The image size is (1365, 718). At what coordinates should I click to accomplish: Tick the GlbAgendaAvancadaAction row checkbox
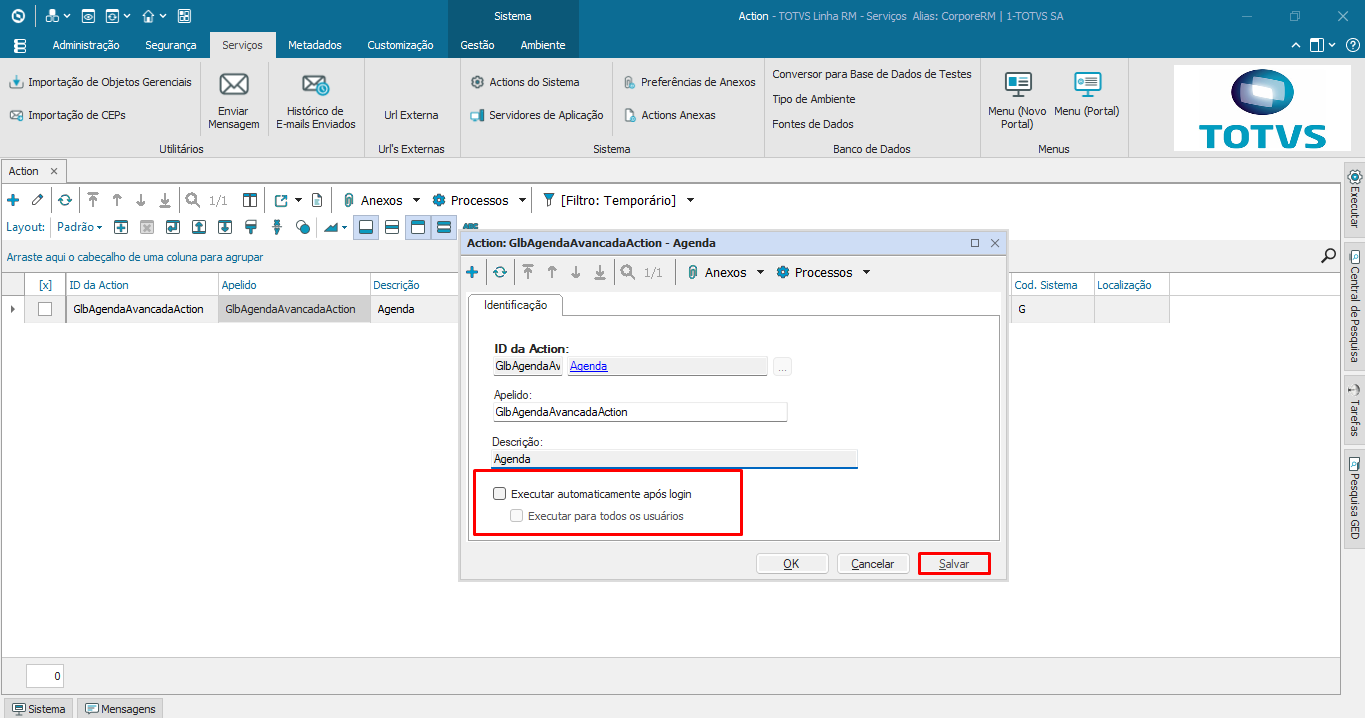tap(45, 309)
